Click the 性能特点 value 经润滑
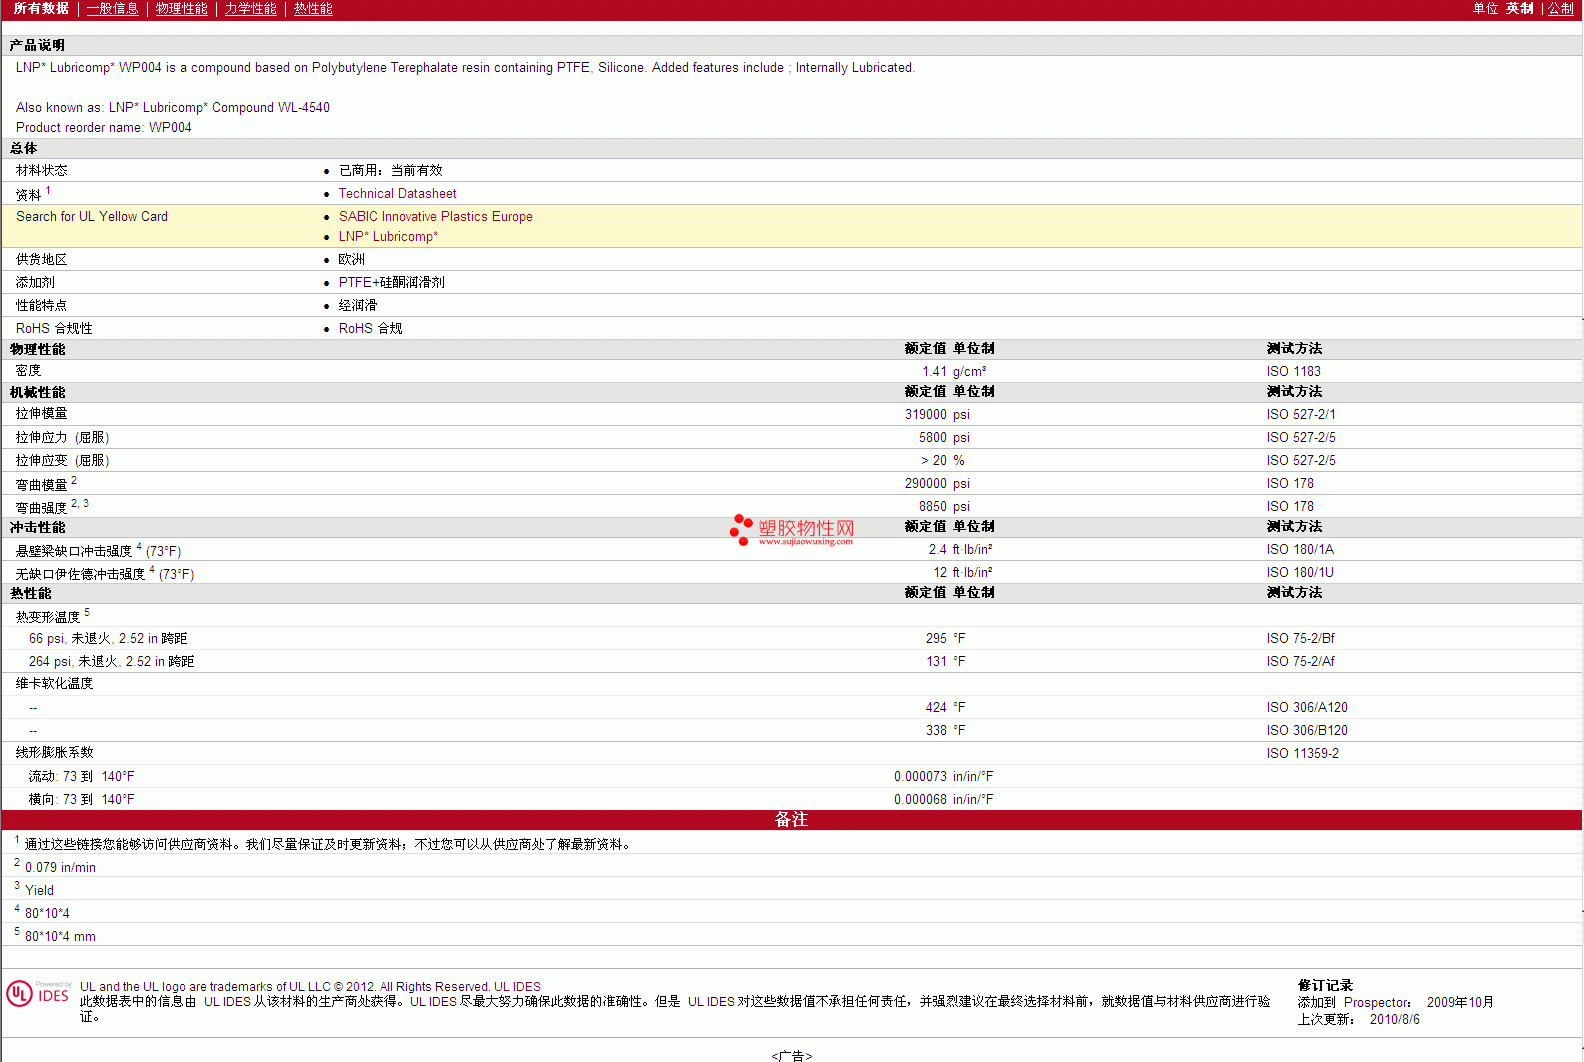The width and height of the screenshot is (1584, 1062). [x=357, y=306]
